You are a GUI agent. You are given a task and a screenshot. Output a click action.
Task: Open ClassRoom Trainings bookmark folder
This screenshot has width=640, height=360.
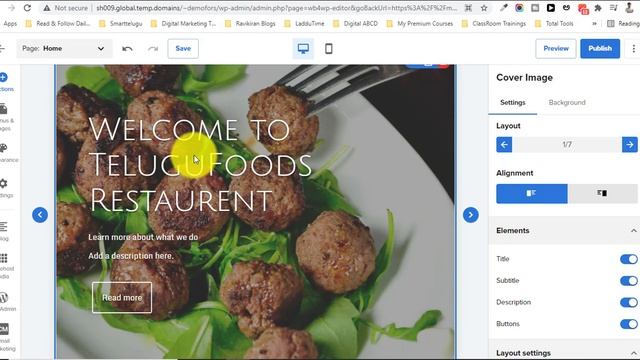pos(494,24)
